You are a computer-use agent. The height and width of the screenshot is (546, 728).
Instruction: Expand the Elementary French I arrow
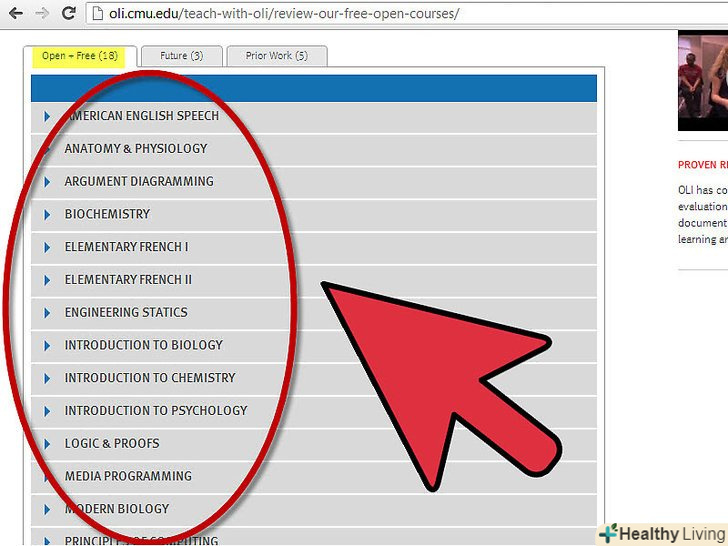47,247
